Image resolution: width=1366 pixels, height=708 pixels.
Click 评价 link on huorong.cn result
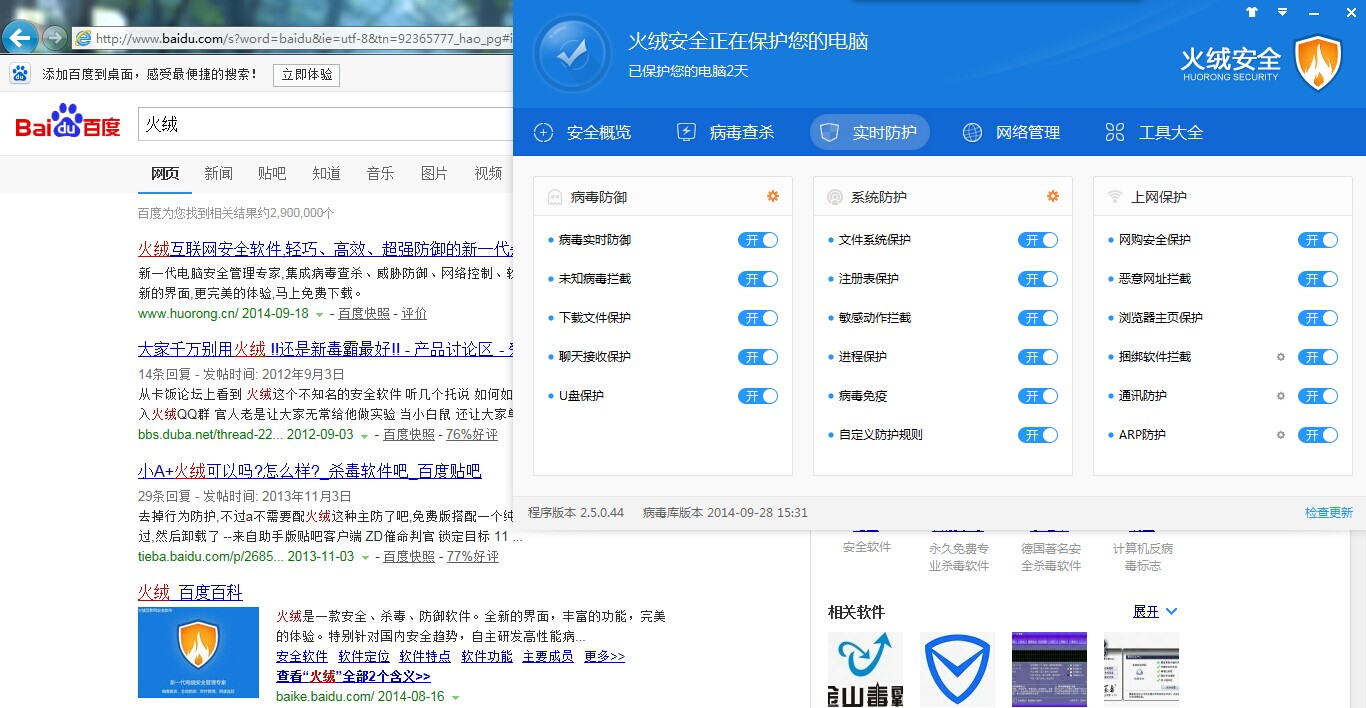[414, 314]
